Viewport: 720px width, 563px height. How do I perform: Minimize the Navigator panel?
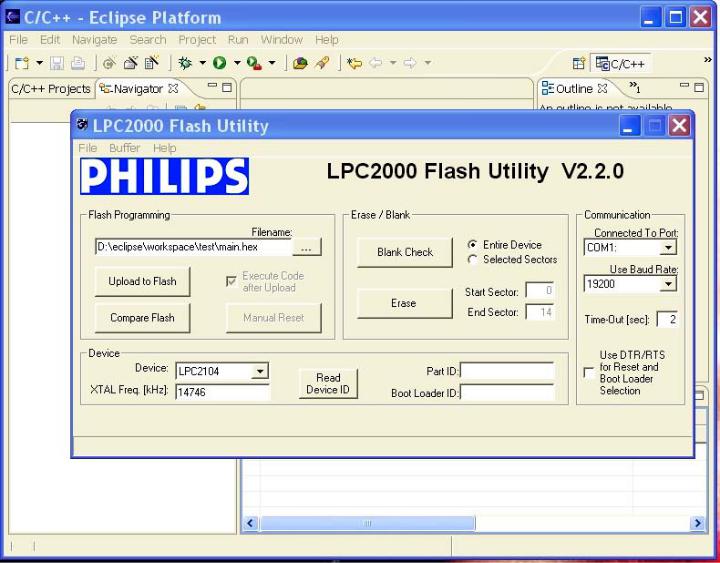pos(212,86)
